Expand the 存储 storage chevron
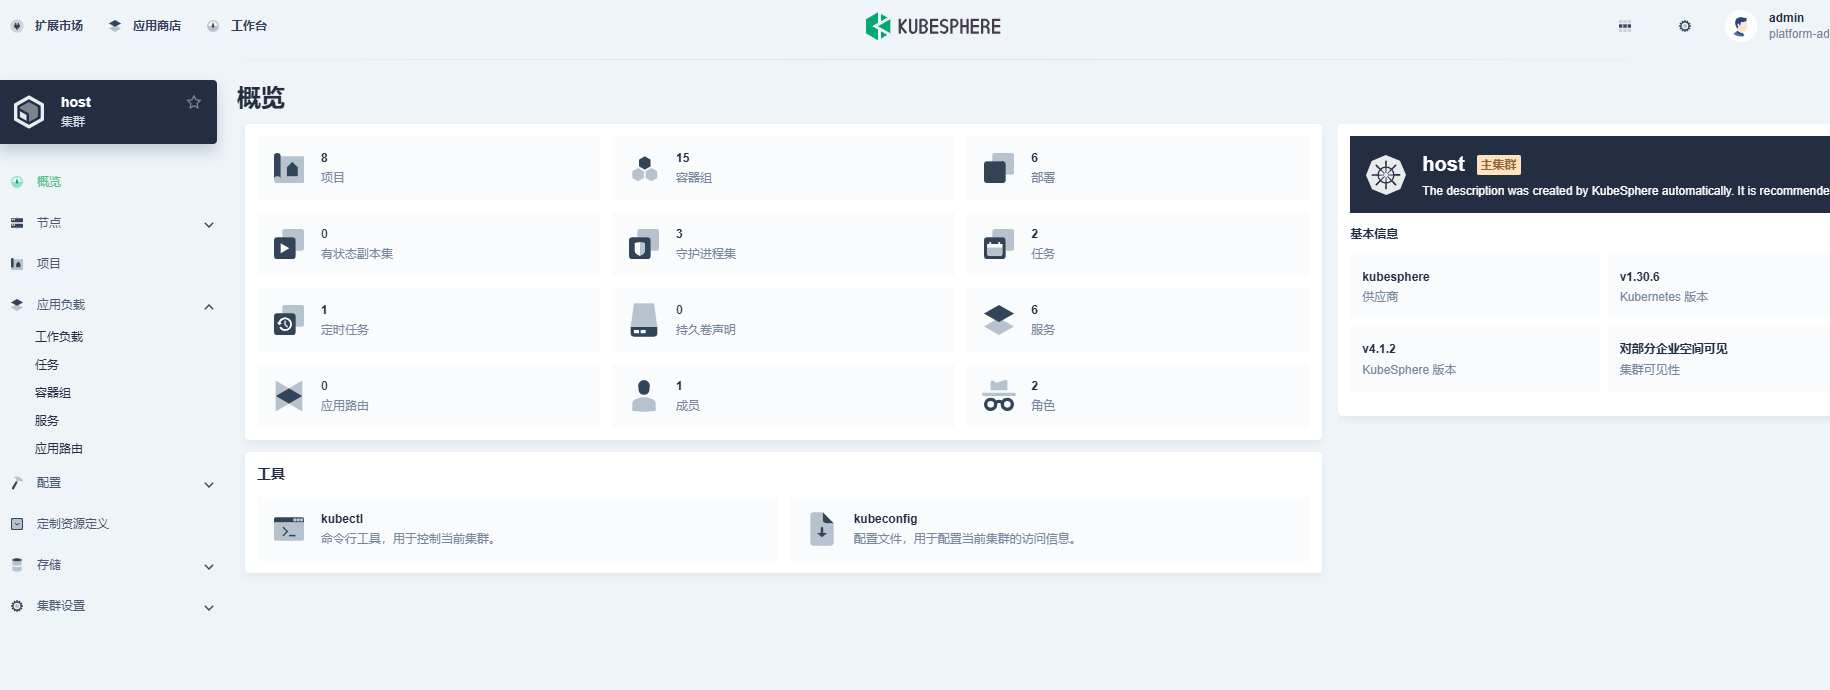 209,567
